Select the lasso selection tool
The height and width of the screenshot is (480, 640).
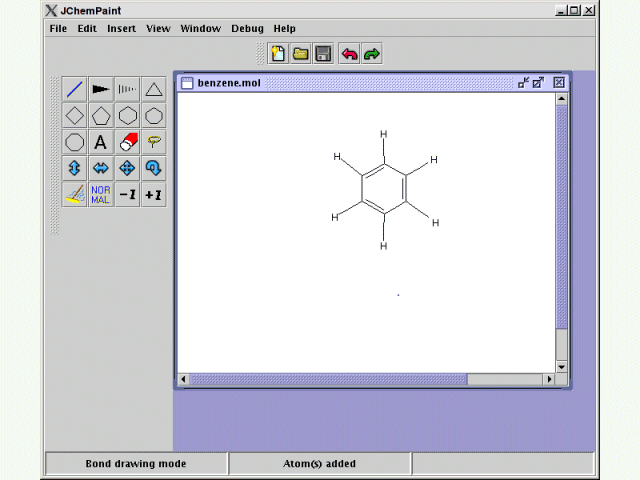(154, 142)
